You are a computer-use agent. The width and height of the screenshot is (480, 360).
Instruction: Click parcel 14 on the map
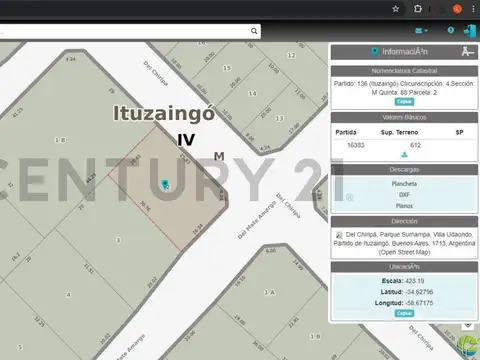pyautogui.click(x=252, y=94)
